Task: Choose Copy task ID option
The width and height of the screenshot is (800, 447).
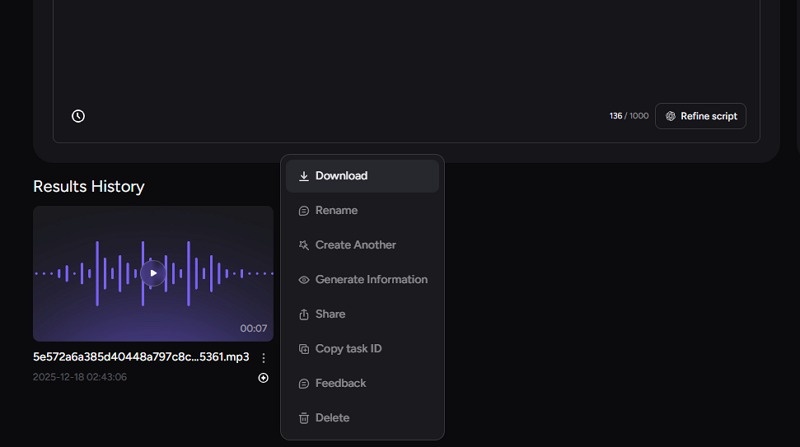Action: [x=362, y=349]
